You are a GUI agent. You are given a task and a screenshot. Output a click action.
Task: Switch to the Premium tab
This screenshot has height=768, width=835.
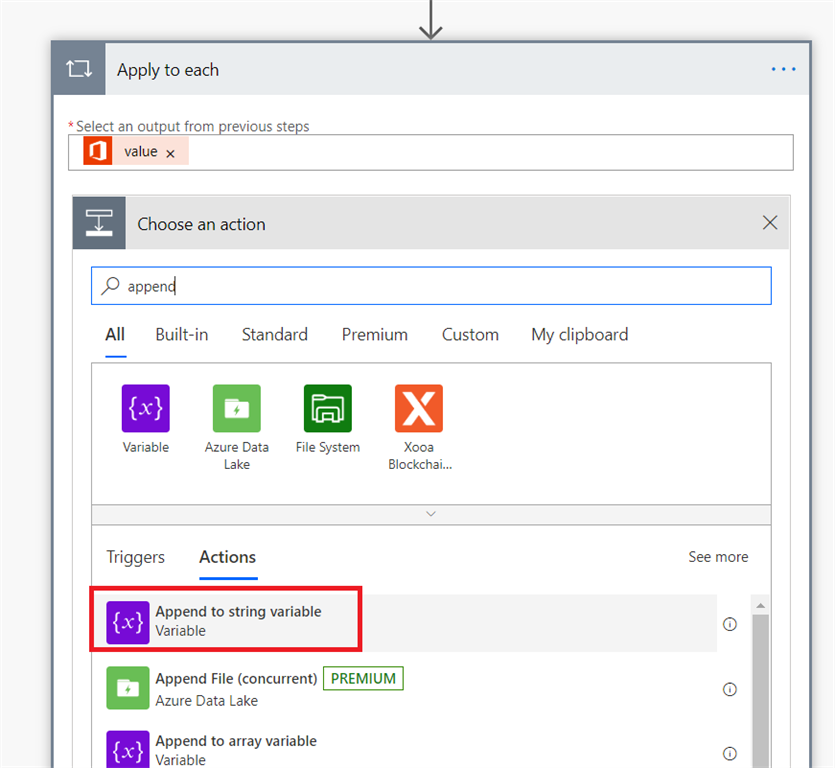[375, 335]
